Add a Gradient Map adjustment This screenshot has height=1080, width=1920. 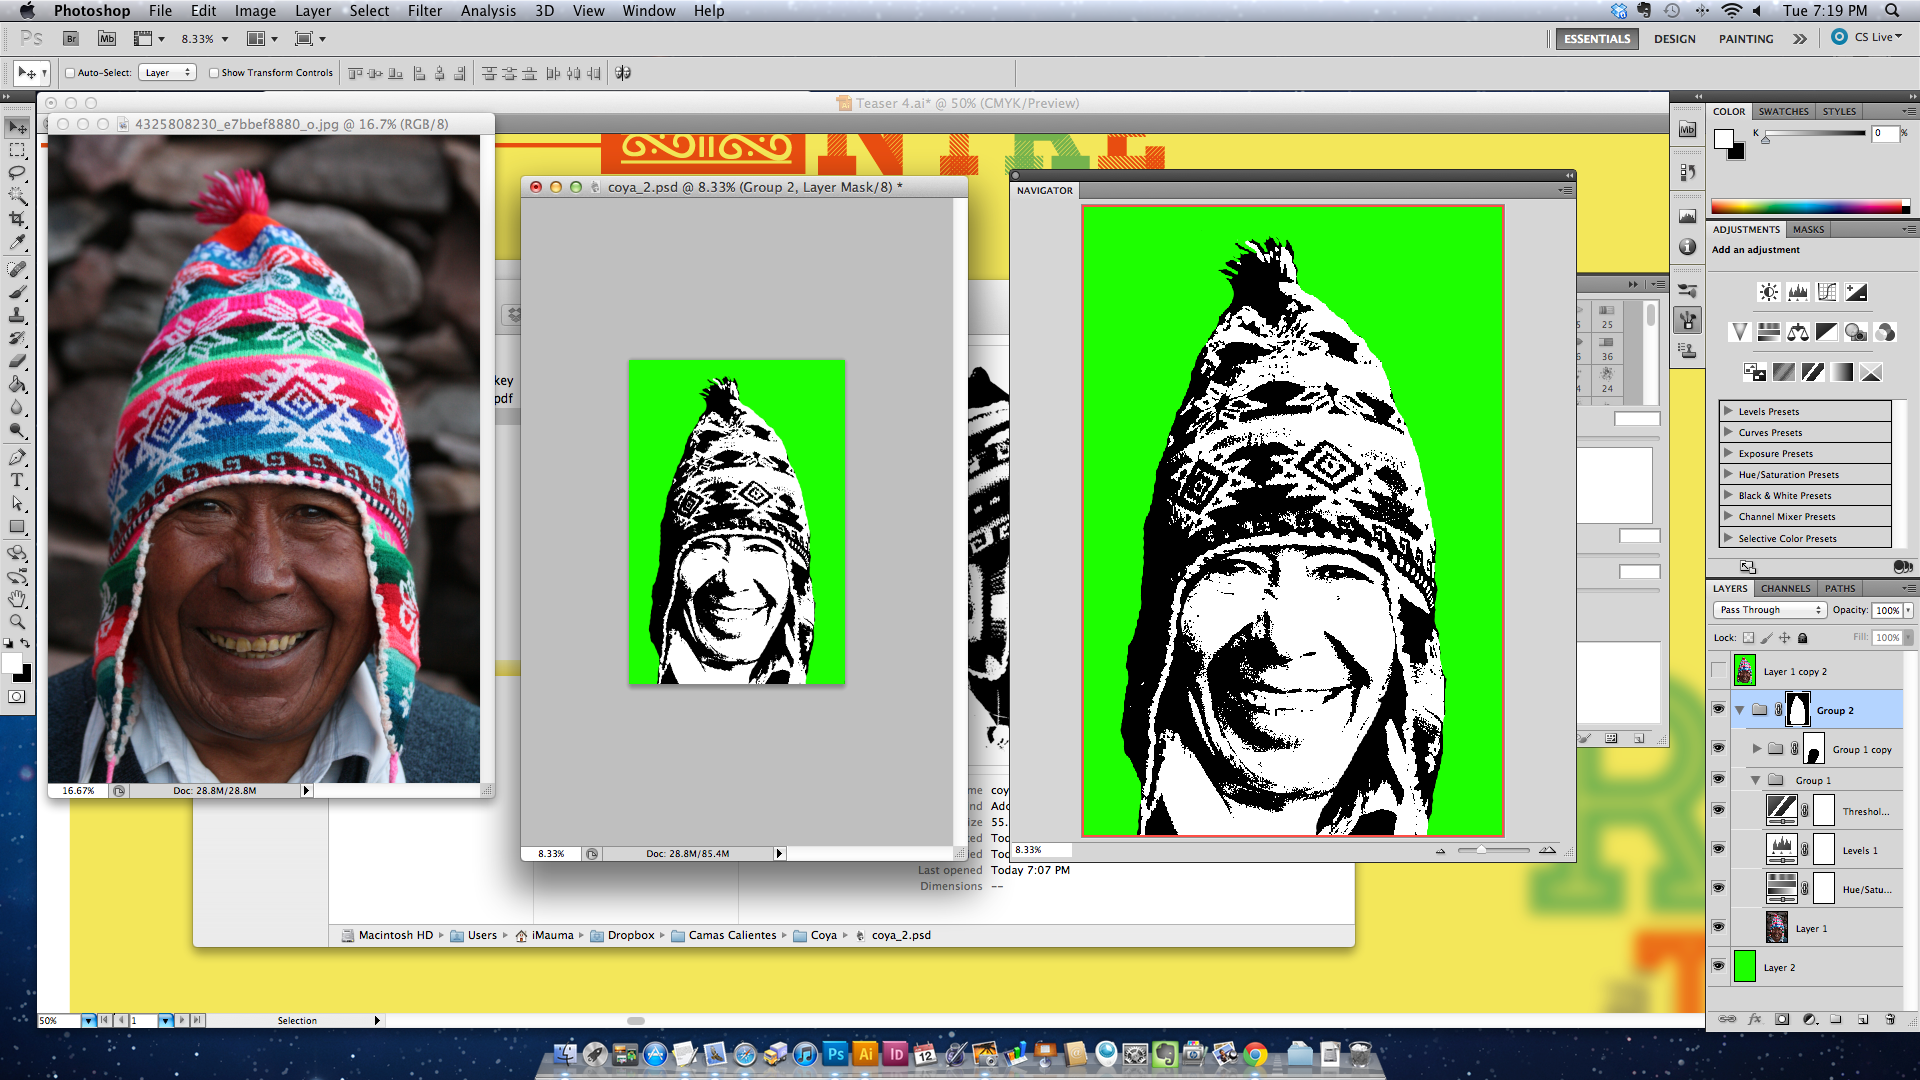pyautogui.click(x=1842, y=372)
